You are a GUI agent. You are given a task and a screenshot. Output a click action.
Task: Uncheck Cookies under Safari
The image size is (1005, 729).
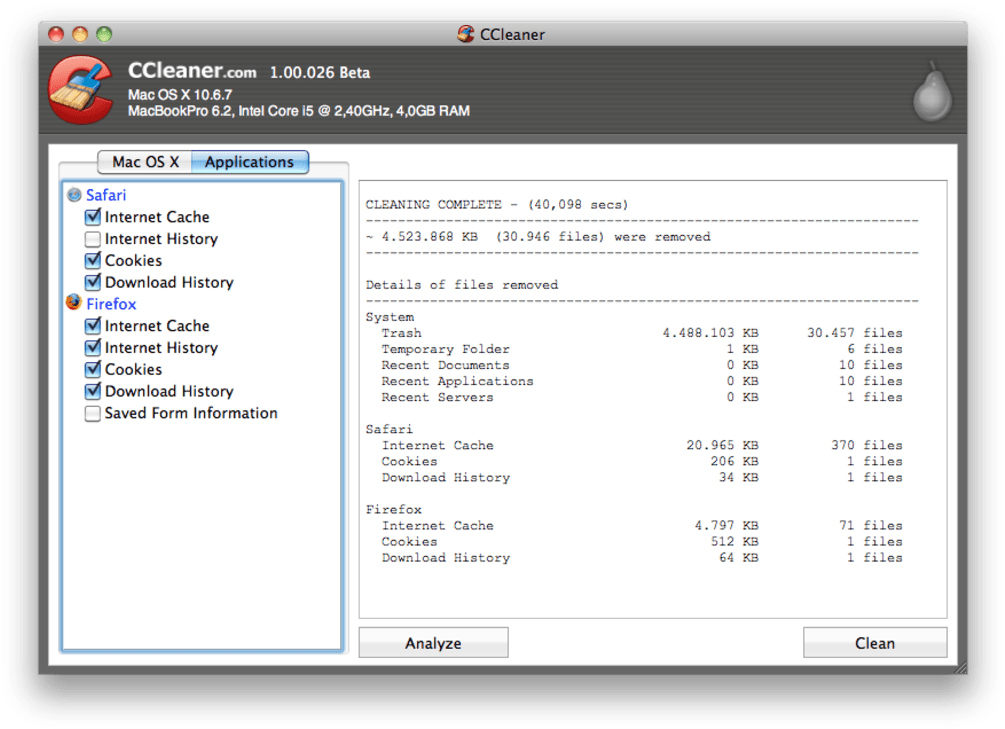click(92, 260)
